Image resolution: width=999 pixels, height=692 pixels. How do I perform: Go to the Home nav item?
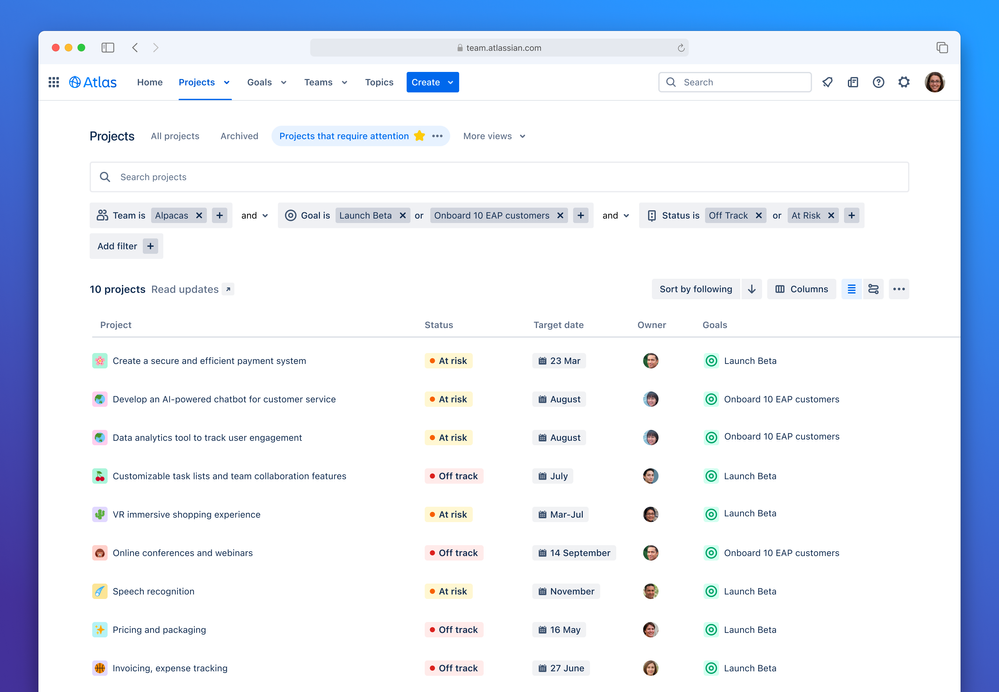click(x=150, y=82)
